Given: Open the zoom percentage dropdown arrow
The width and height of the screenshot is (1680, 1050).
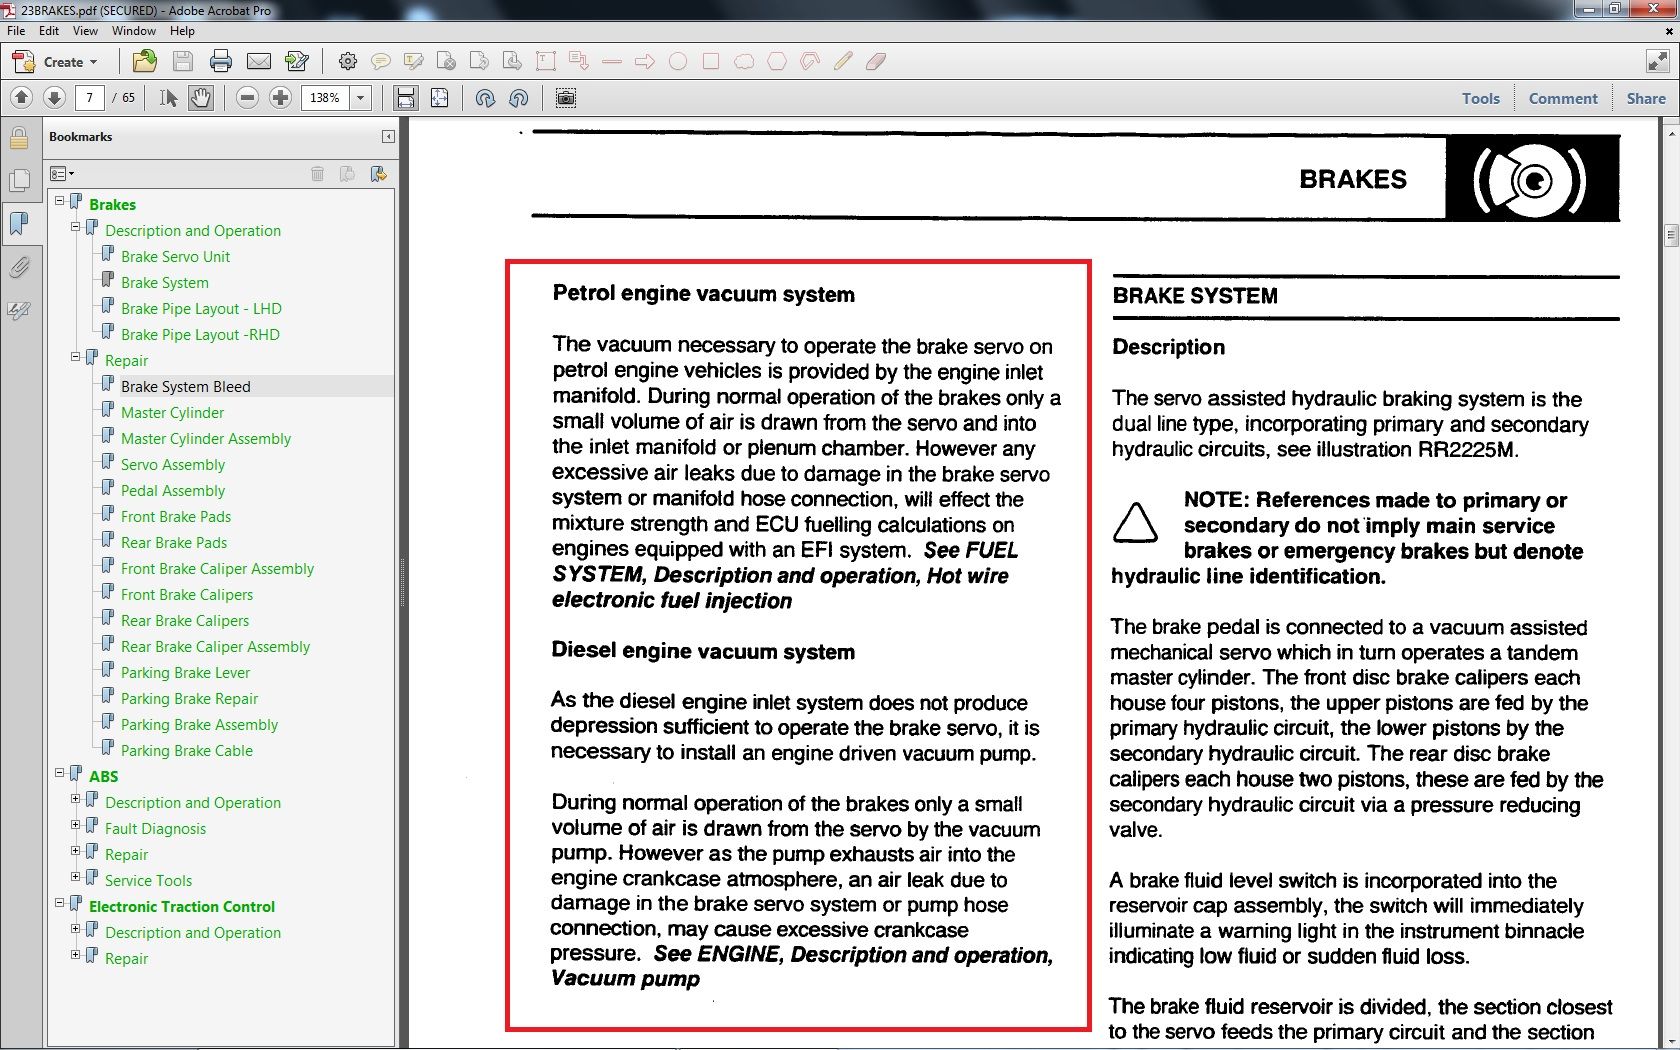Looking at the screenshot, I should coord(360,98).
